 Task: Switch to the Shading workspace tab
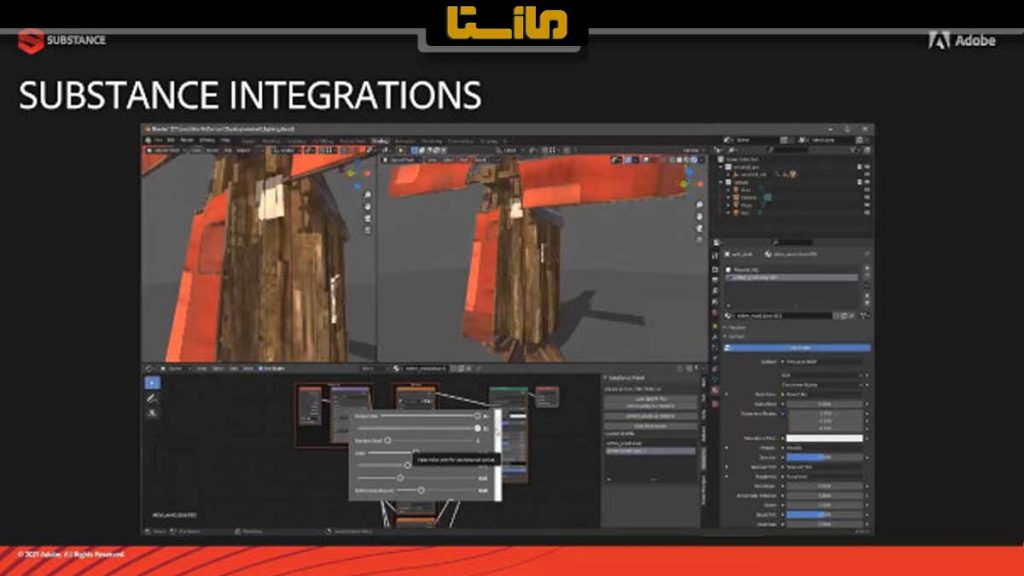pos(379,140)
